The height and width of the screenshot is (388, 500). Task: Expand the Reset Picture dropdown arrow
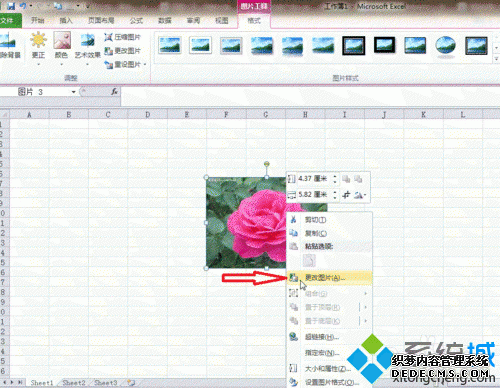[145, 65]
